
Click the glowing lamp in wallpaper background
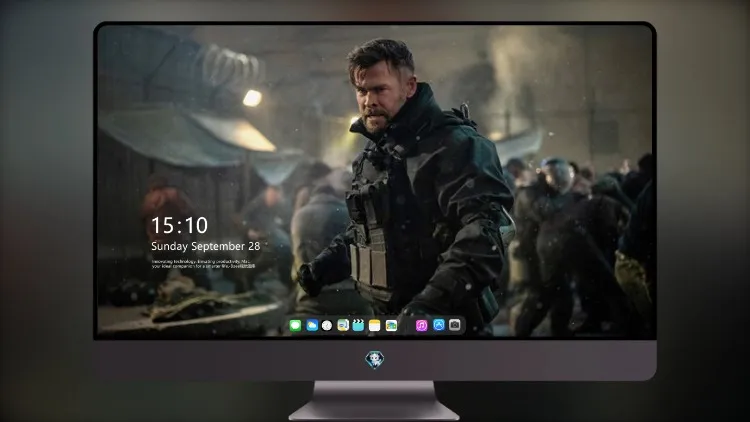pos(252,98)
